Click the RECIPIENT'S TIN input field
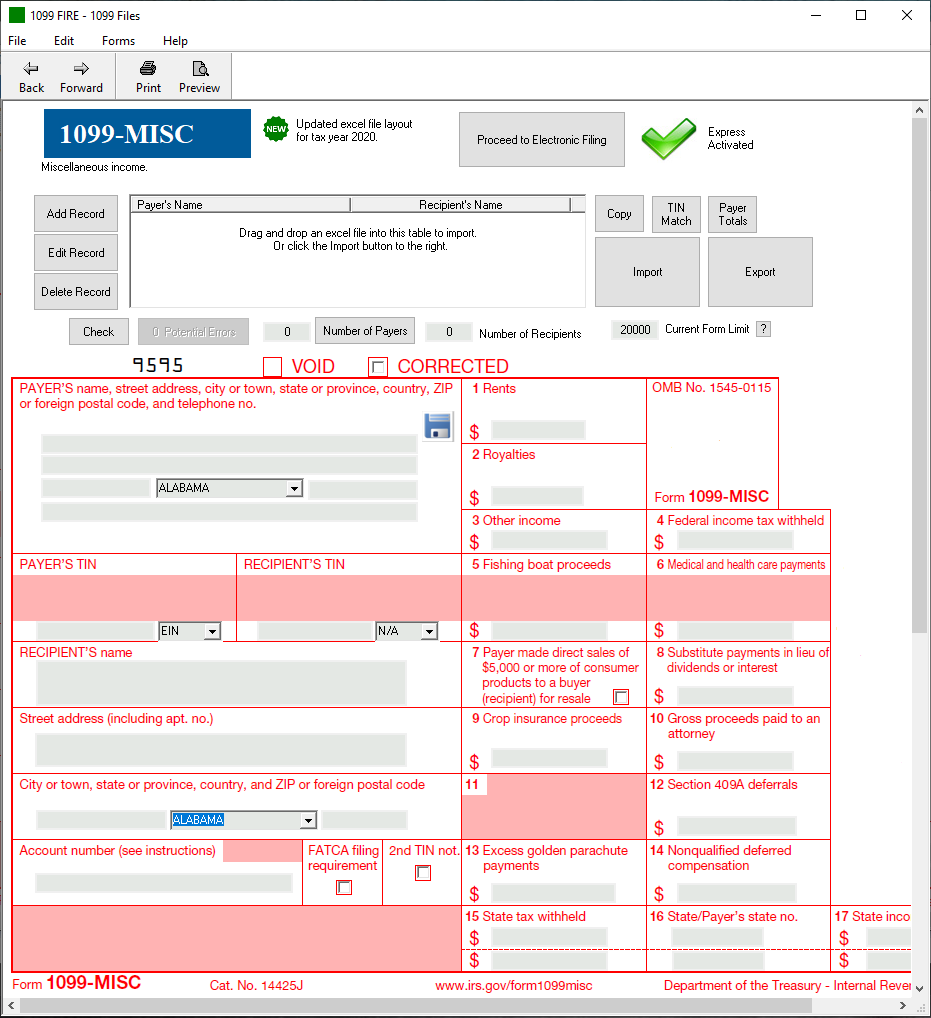931x1018 pixels. [315, 631]
